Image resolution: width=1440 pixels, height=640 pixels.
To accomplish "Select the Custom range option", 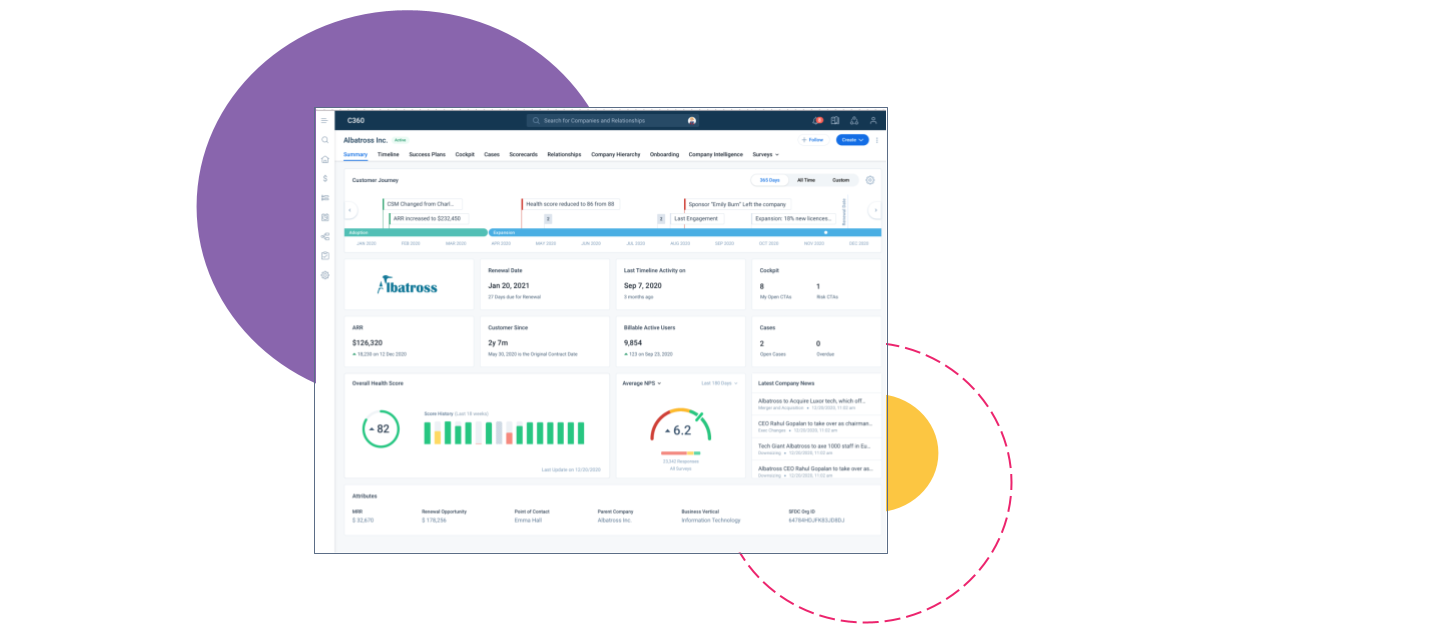I will tap(841, 180).
